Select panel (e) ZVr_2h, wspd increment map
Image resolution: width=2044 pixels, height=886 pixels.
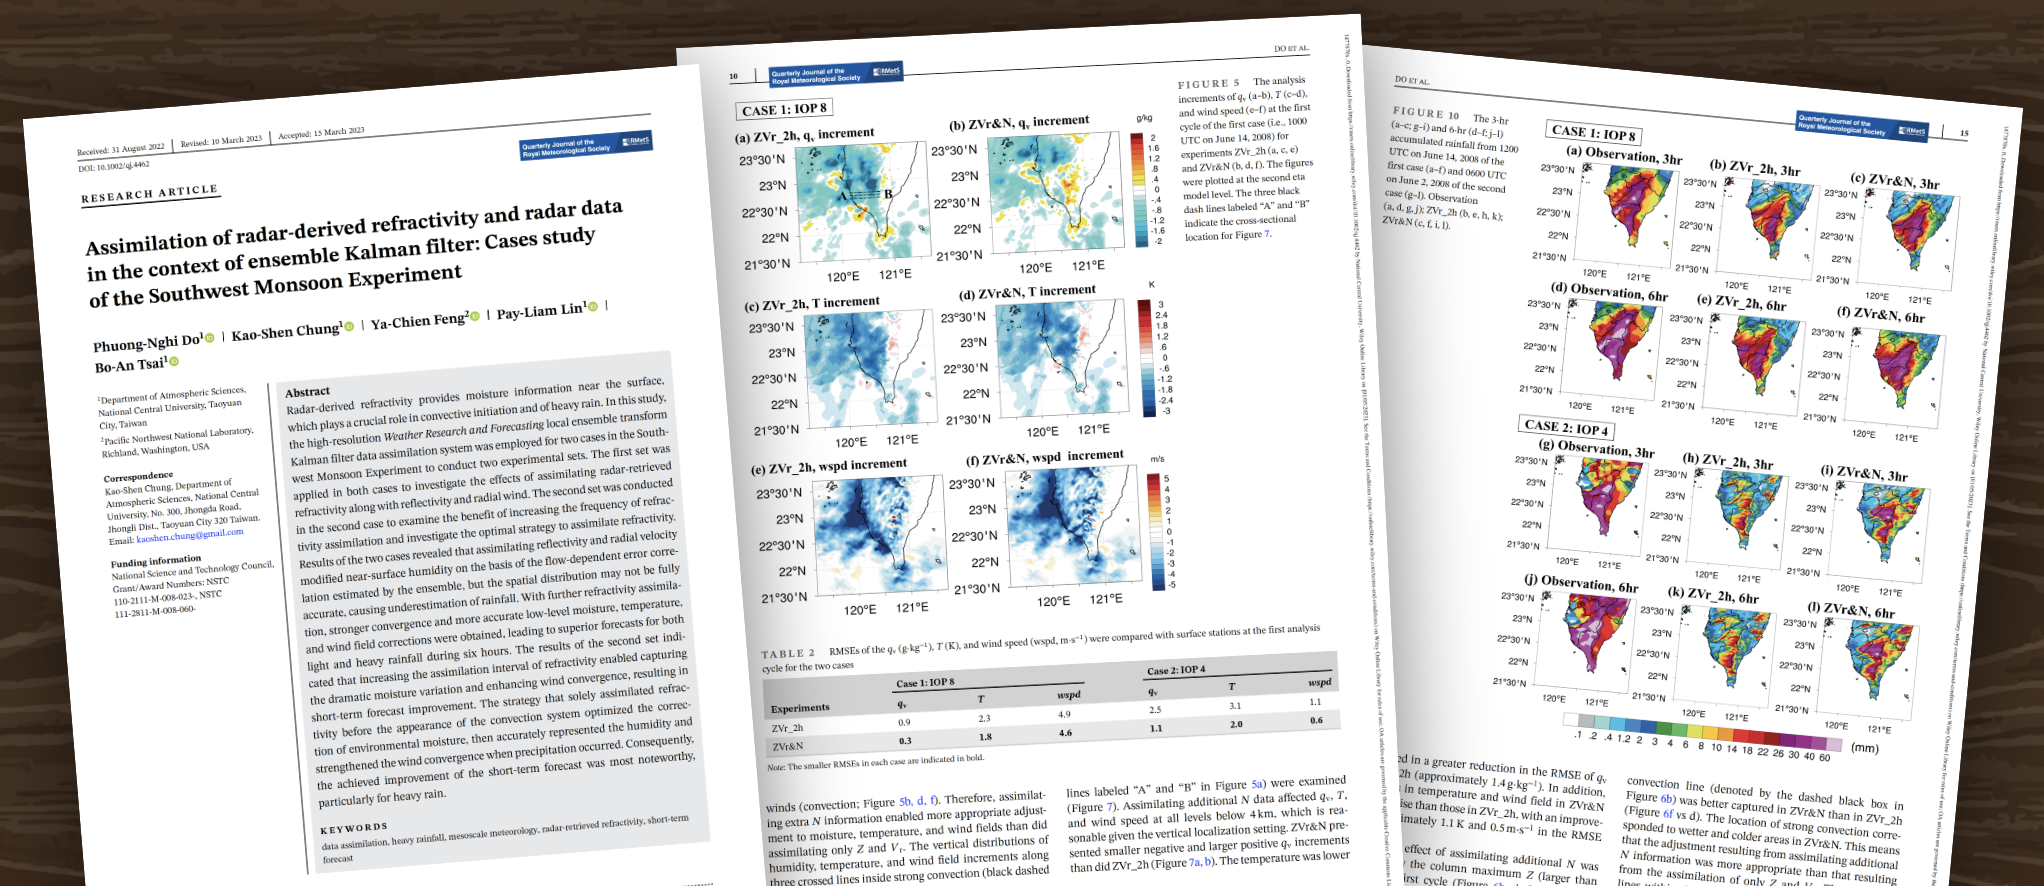click(878, 535)
